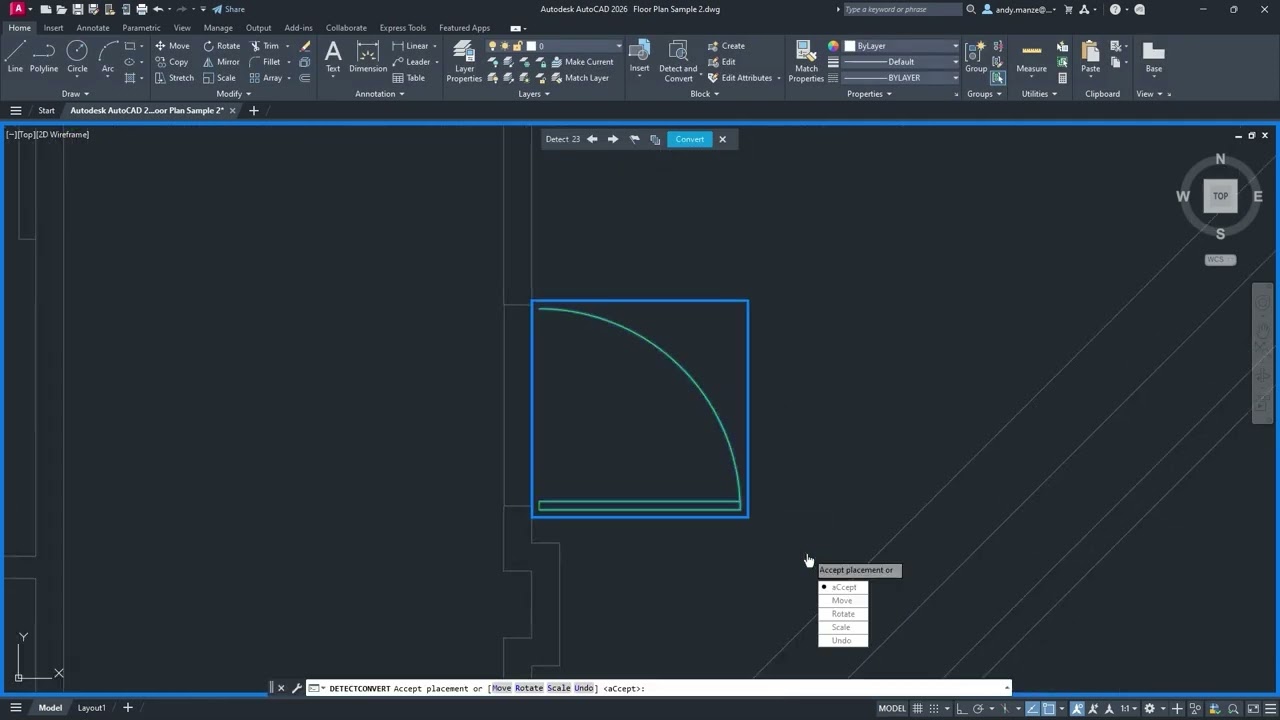Click Create block button
This screenshot has width=1280, height=720.
726,46
